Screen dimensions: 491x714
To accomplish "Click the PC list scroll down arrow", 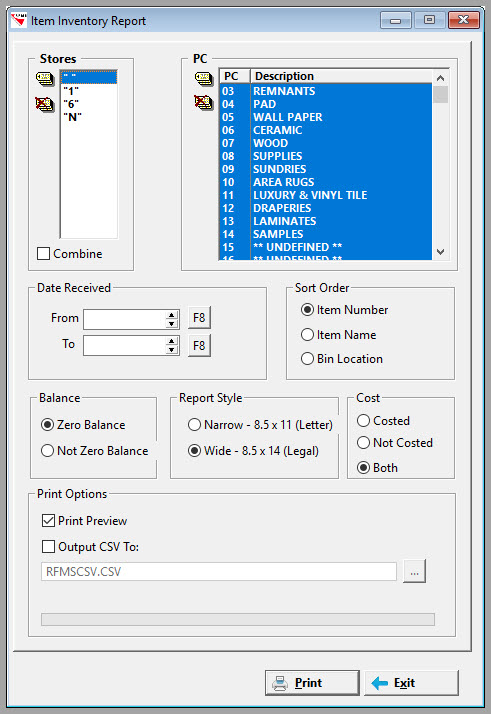I will click(440, 251).
